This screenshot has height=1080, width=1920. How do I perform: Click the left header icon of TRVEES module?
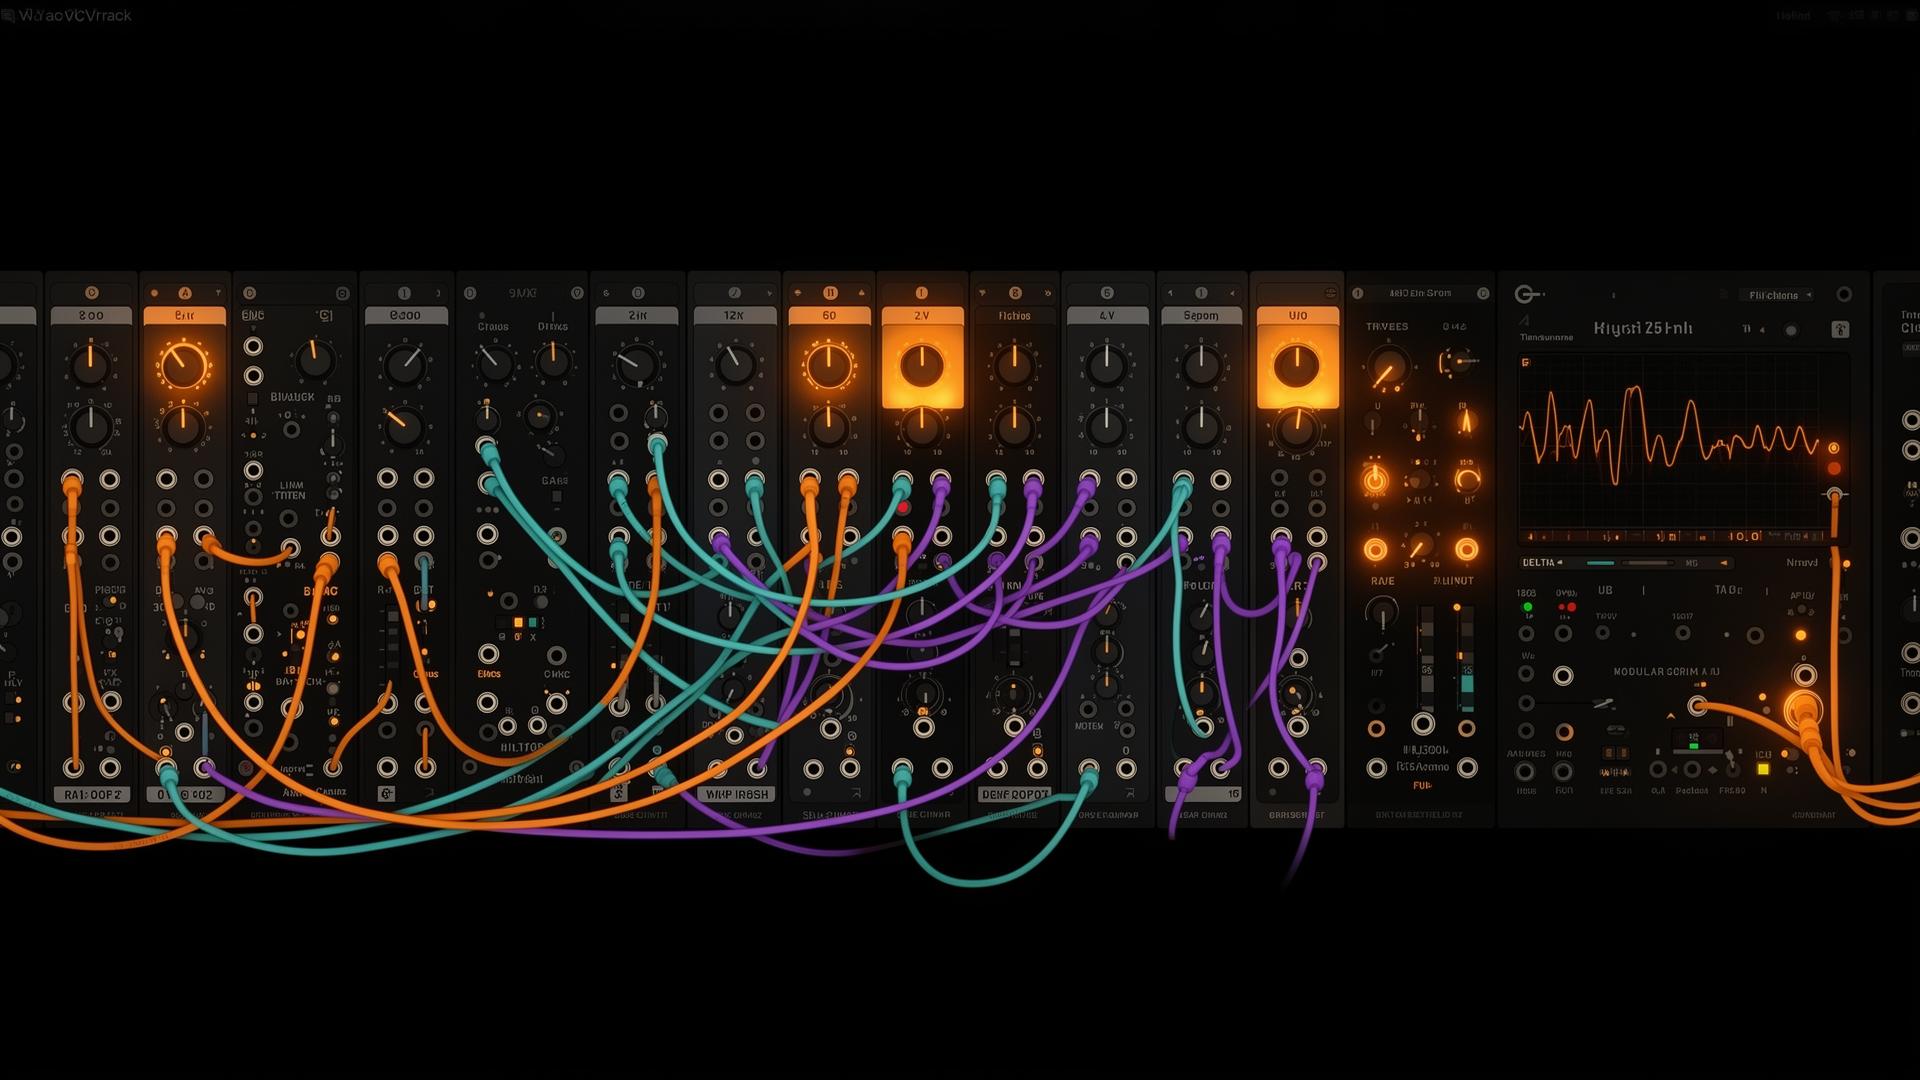coord(1358,293)
